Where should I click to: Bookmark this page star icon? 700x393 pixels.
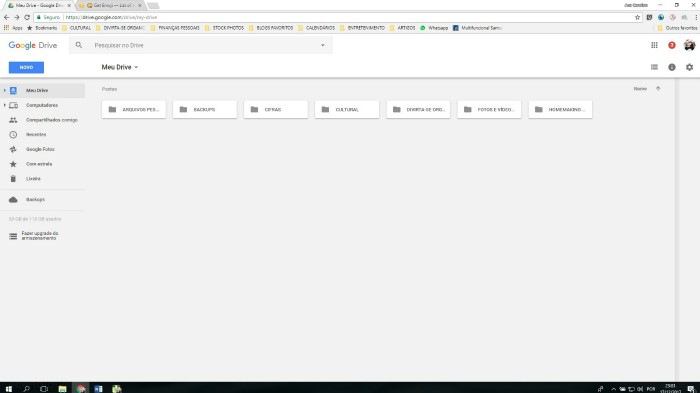click(x=637, y=17)
